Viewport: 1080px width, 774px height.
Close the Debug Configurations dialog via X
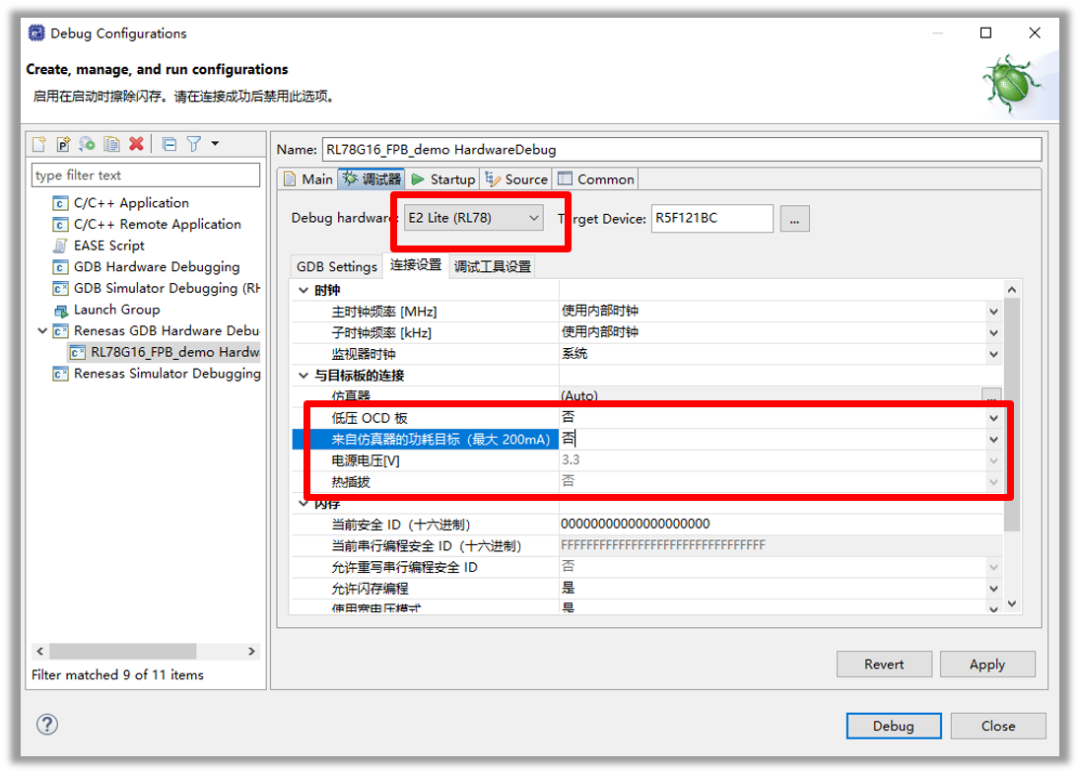pos(1035,33)
